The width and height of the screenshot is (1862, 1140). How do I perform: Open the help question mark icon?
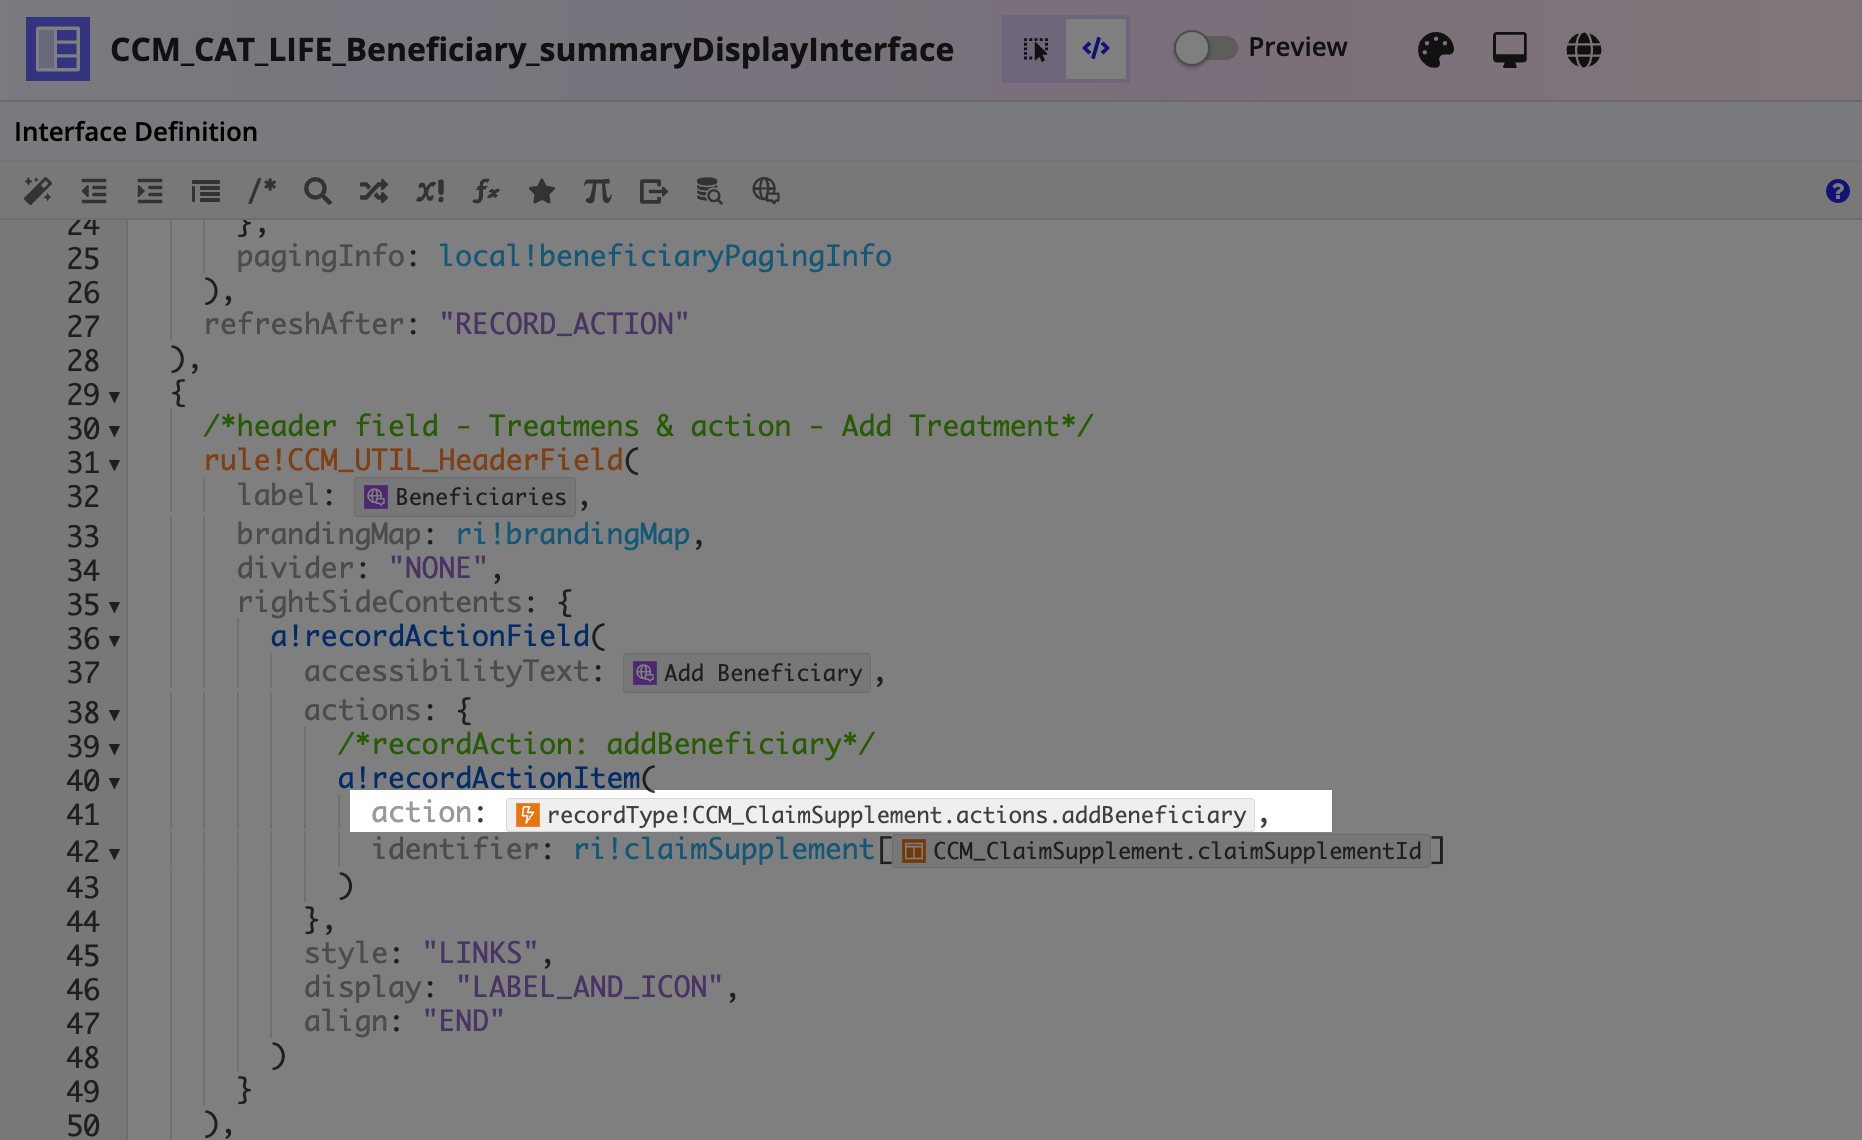click(1837, 191)
